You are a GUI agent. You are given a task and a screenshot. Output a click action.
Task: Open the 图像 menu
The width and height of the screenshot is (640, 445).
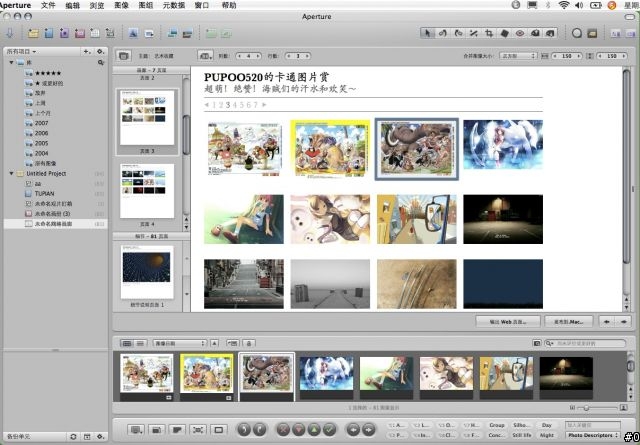point(121,5)
